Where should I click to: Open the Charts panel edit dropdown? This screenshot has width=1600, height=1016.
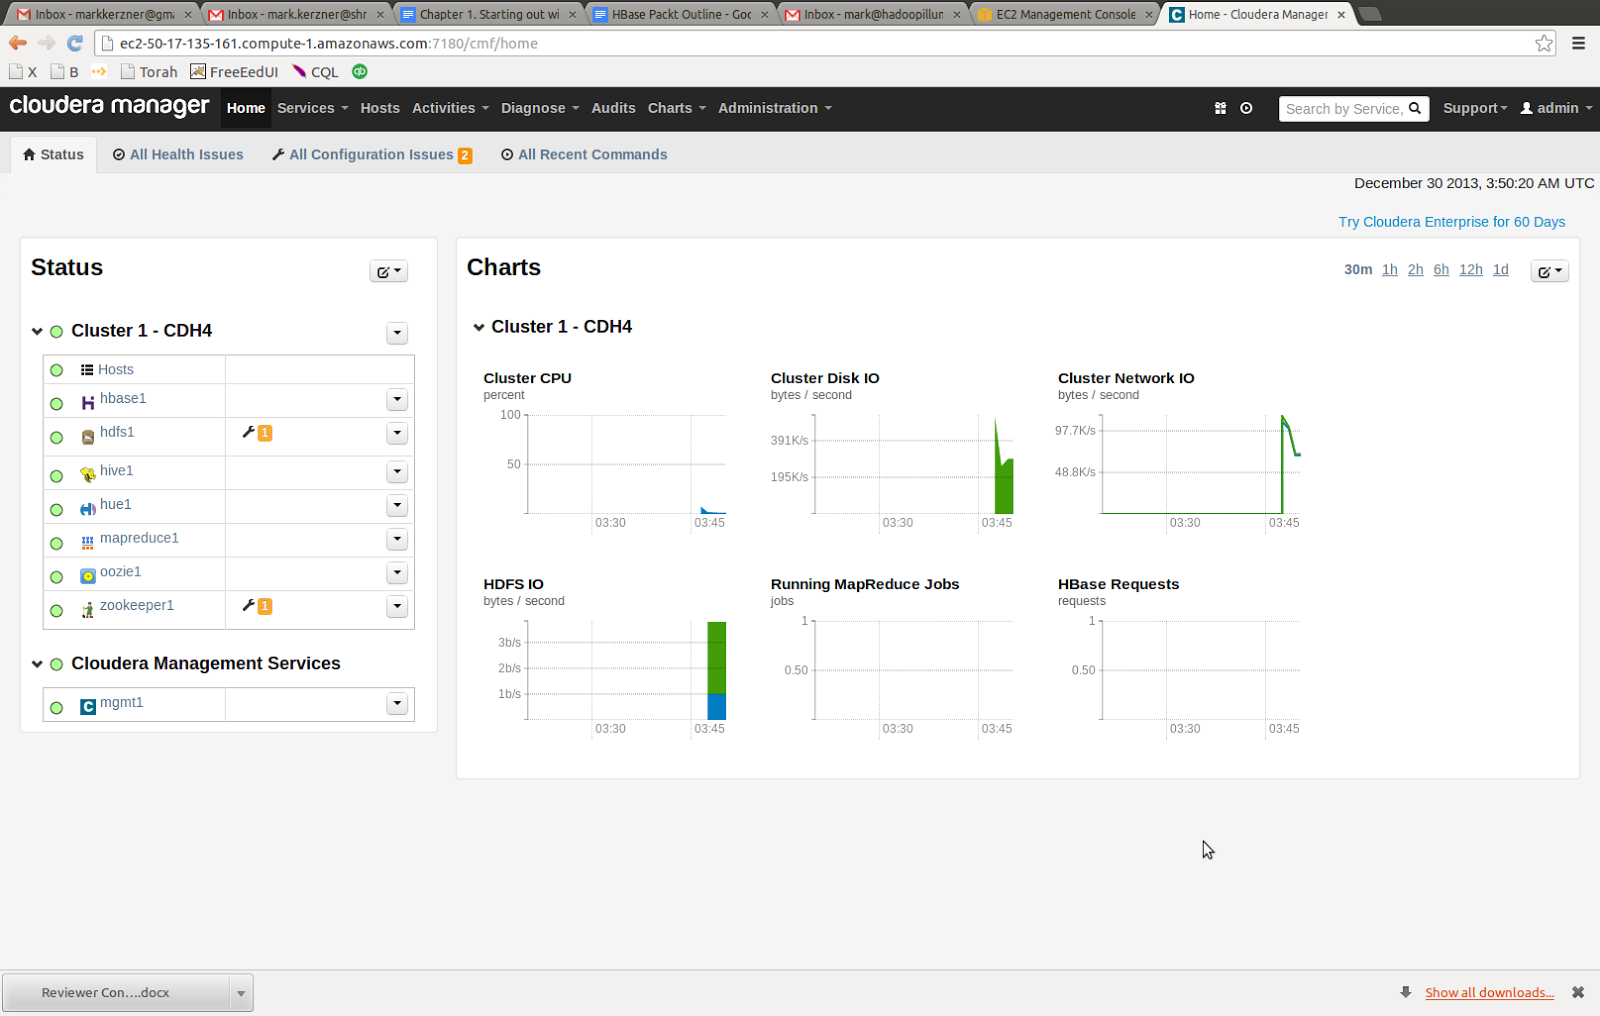pyautogui.click(x=1549, y=271)
